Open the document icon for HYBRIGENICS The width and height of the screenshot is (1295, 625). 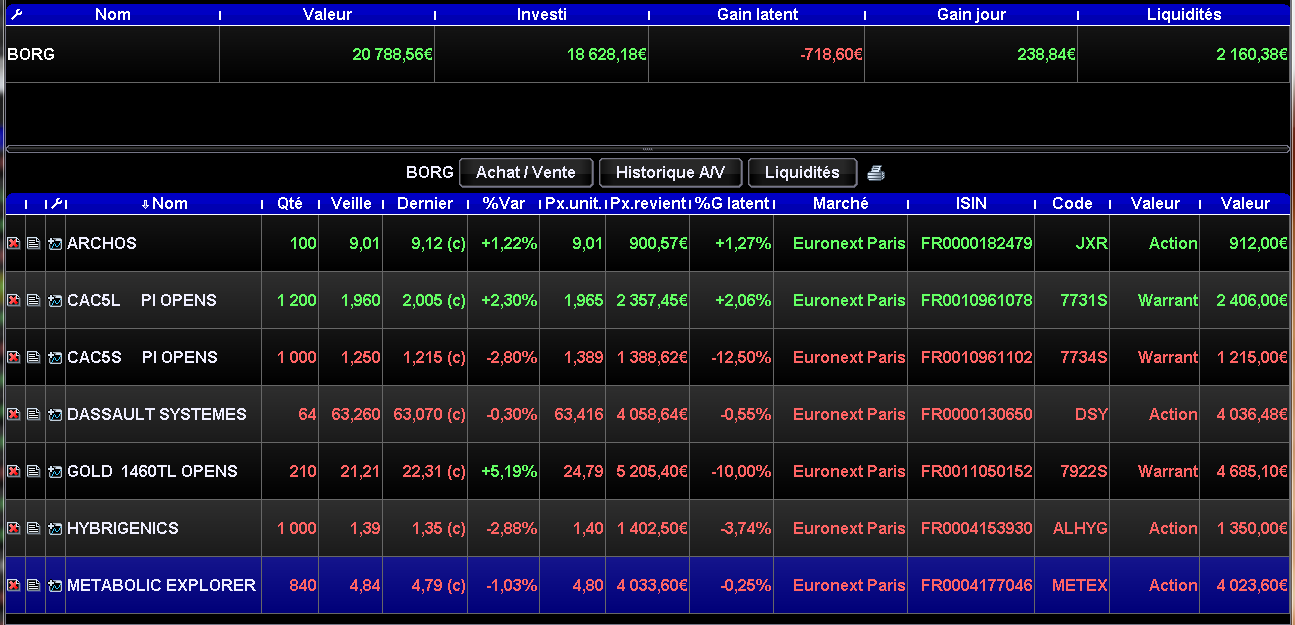click(34, 528)
